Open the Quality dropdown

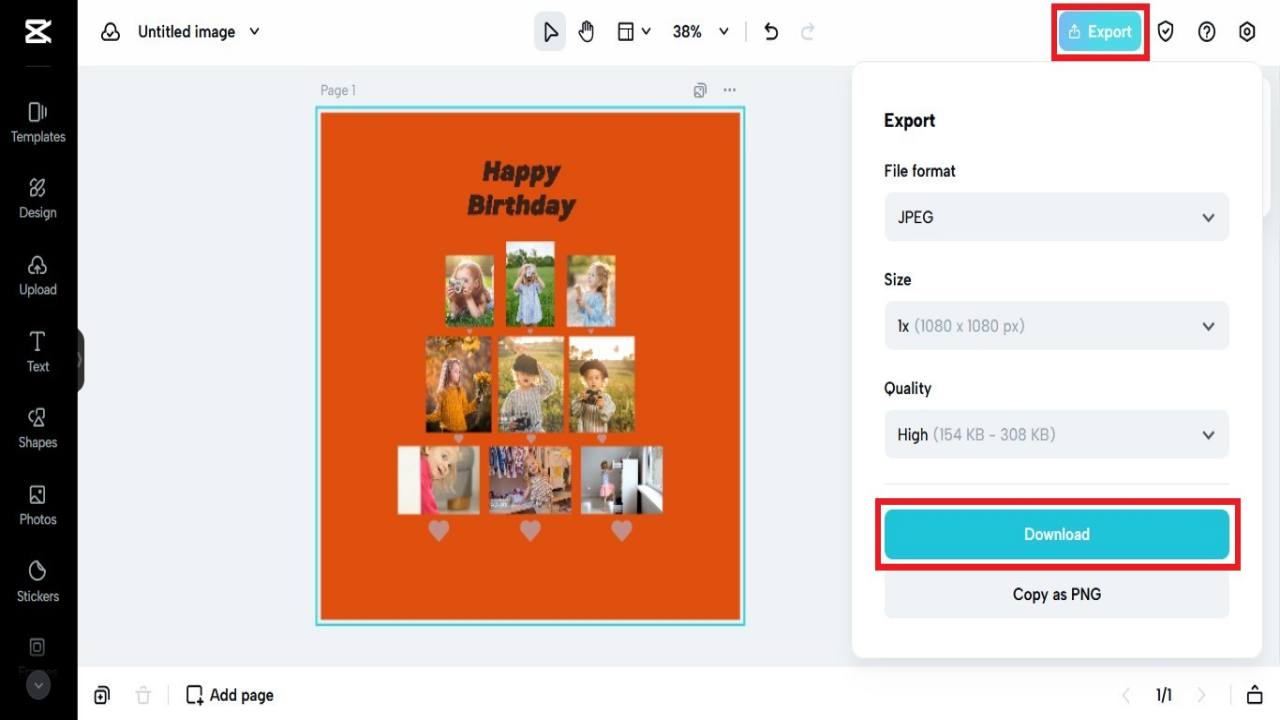(x=1056, y=434)
